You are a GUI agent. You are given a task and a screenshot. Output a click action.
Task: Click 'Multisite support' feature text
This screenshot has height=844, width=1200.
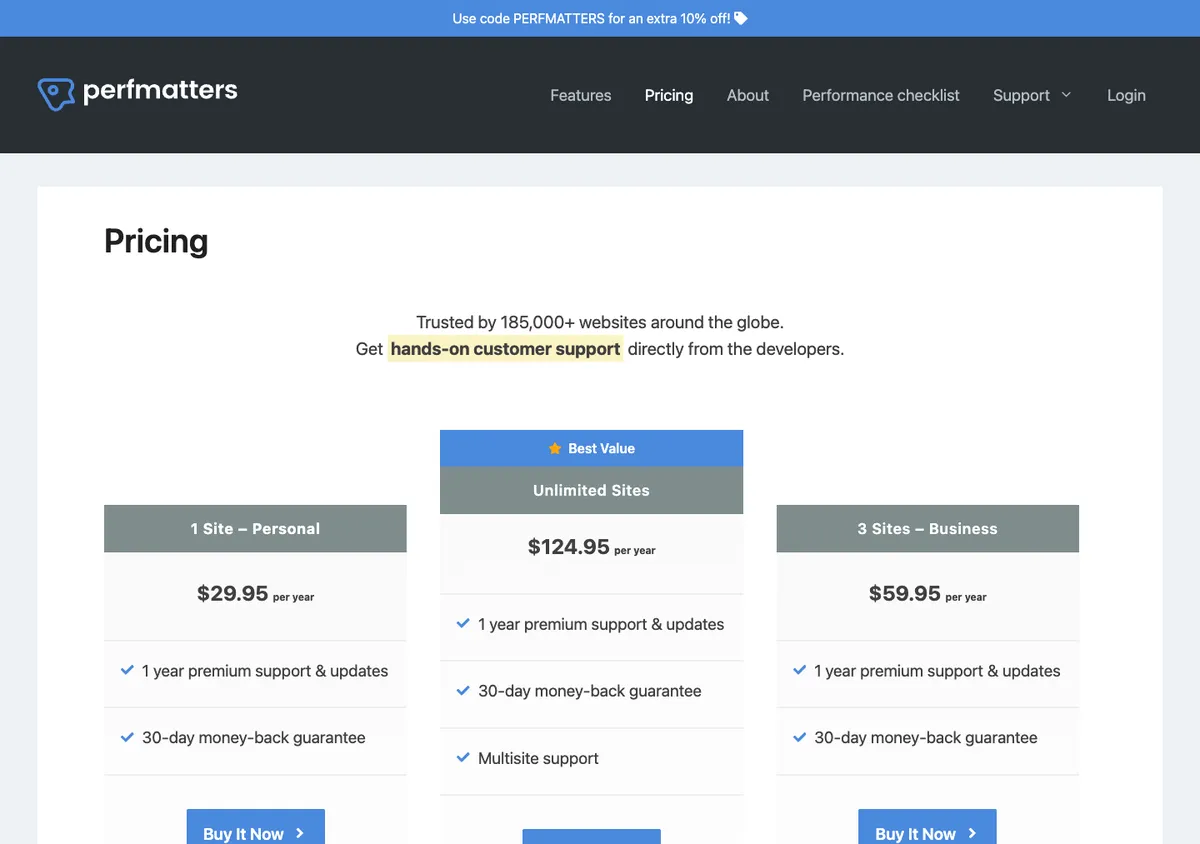[x=538, y=758]
